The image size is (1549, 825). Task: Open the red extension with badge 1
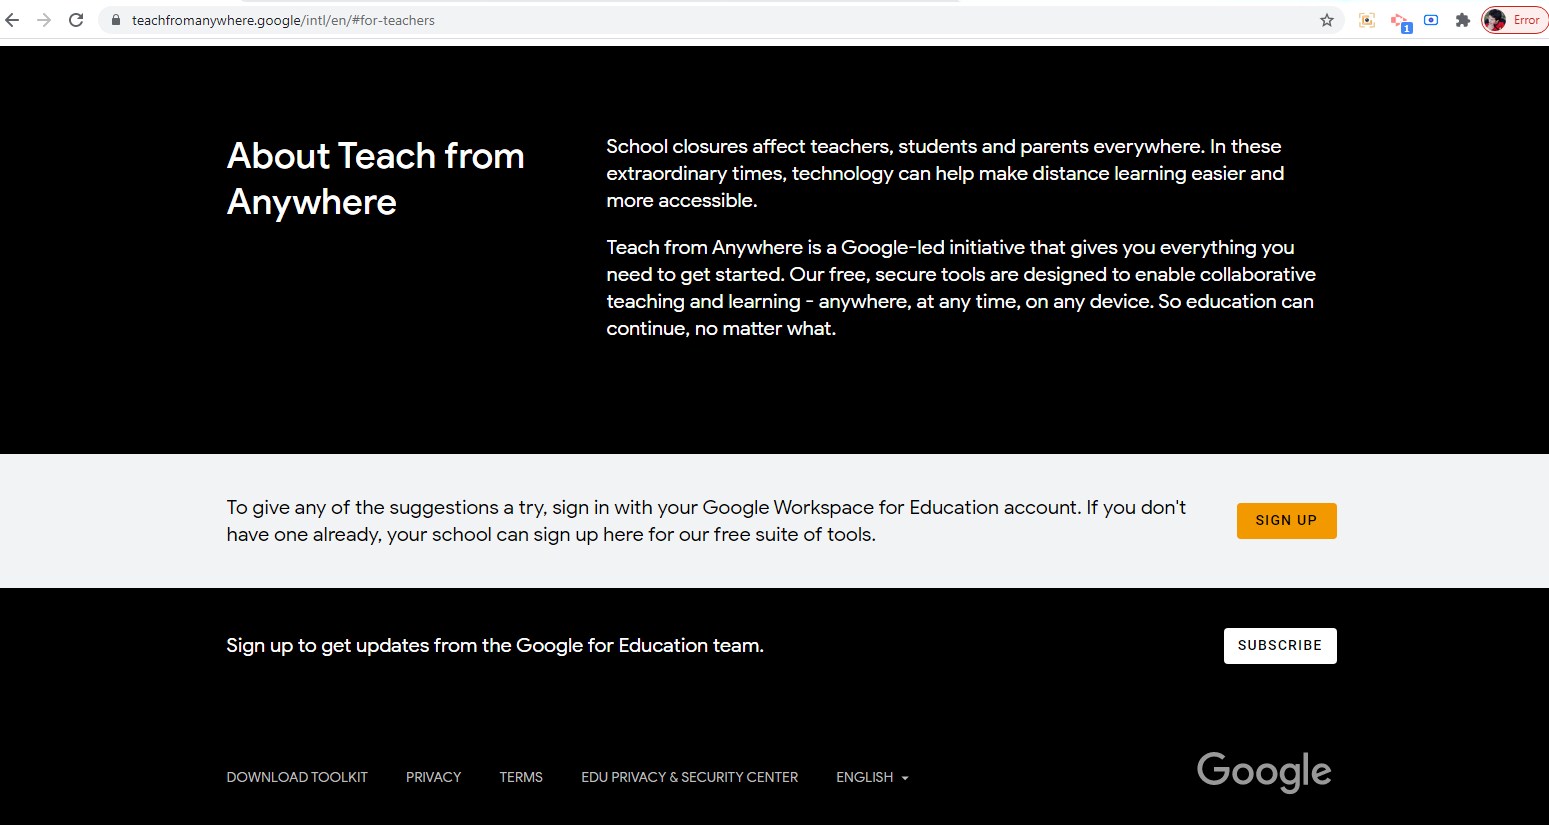[1400, 21]
